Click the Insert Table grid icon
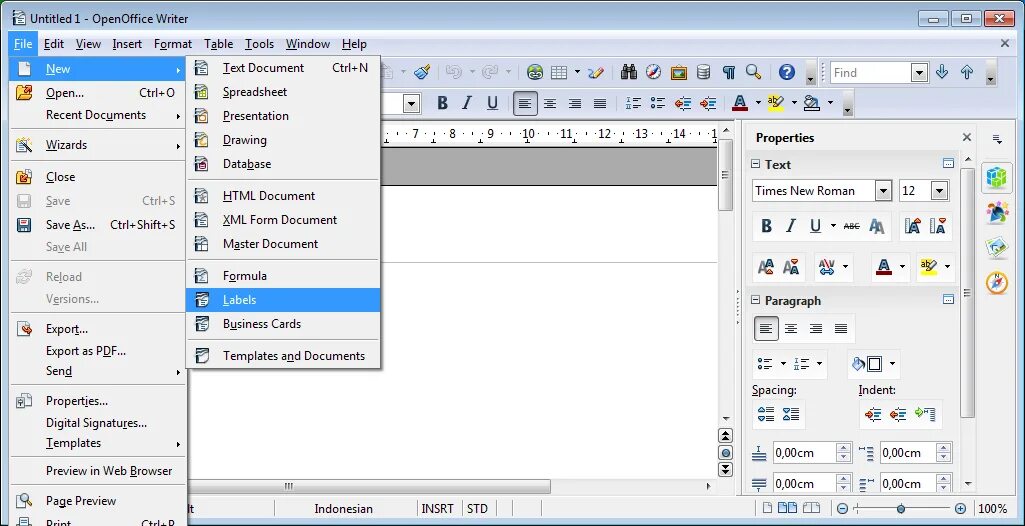Image resolution: width=1025 pixels, height=526 pixels. 559,72
